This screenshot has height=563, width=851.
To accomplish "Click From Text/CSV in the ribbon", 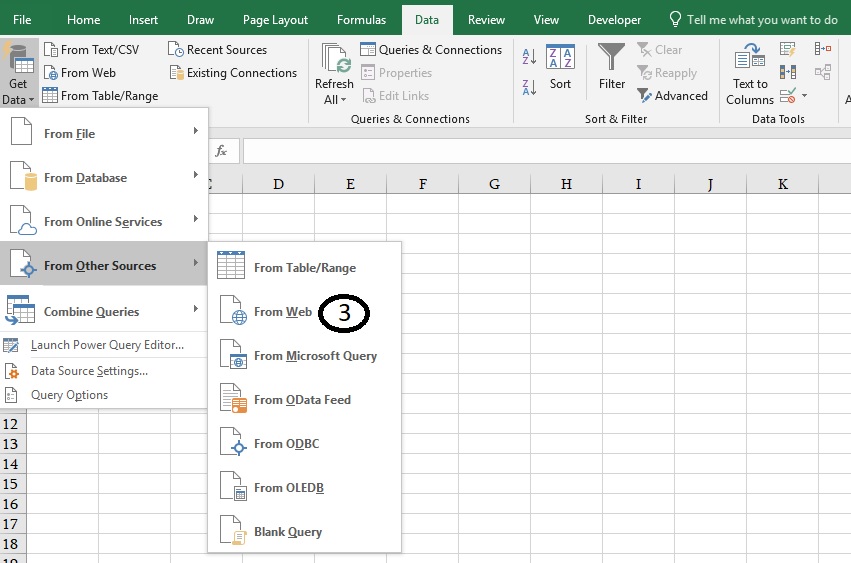I will [x=92, y=49].
